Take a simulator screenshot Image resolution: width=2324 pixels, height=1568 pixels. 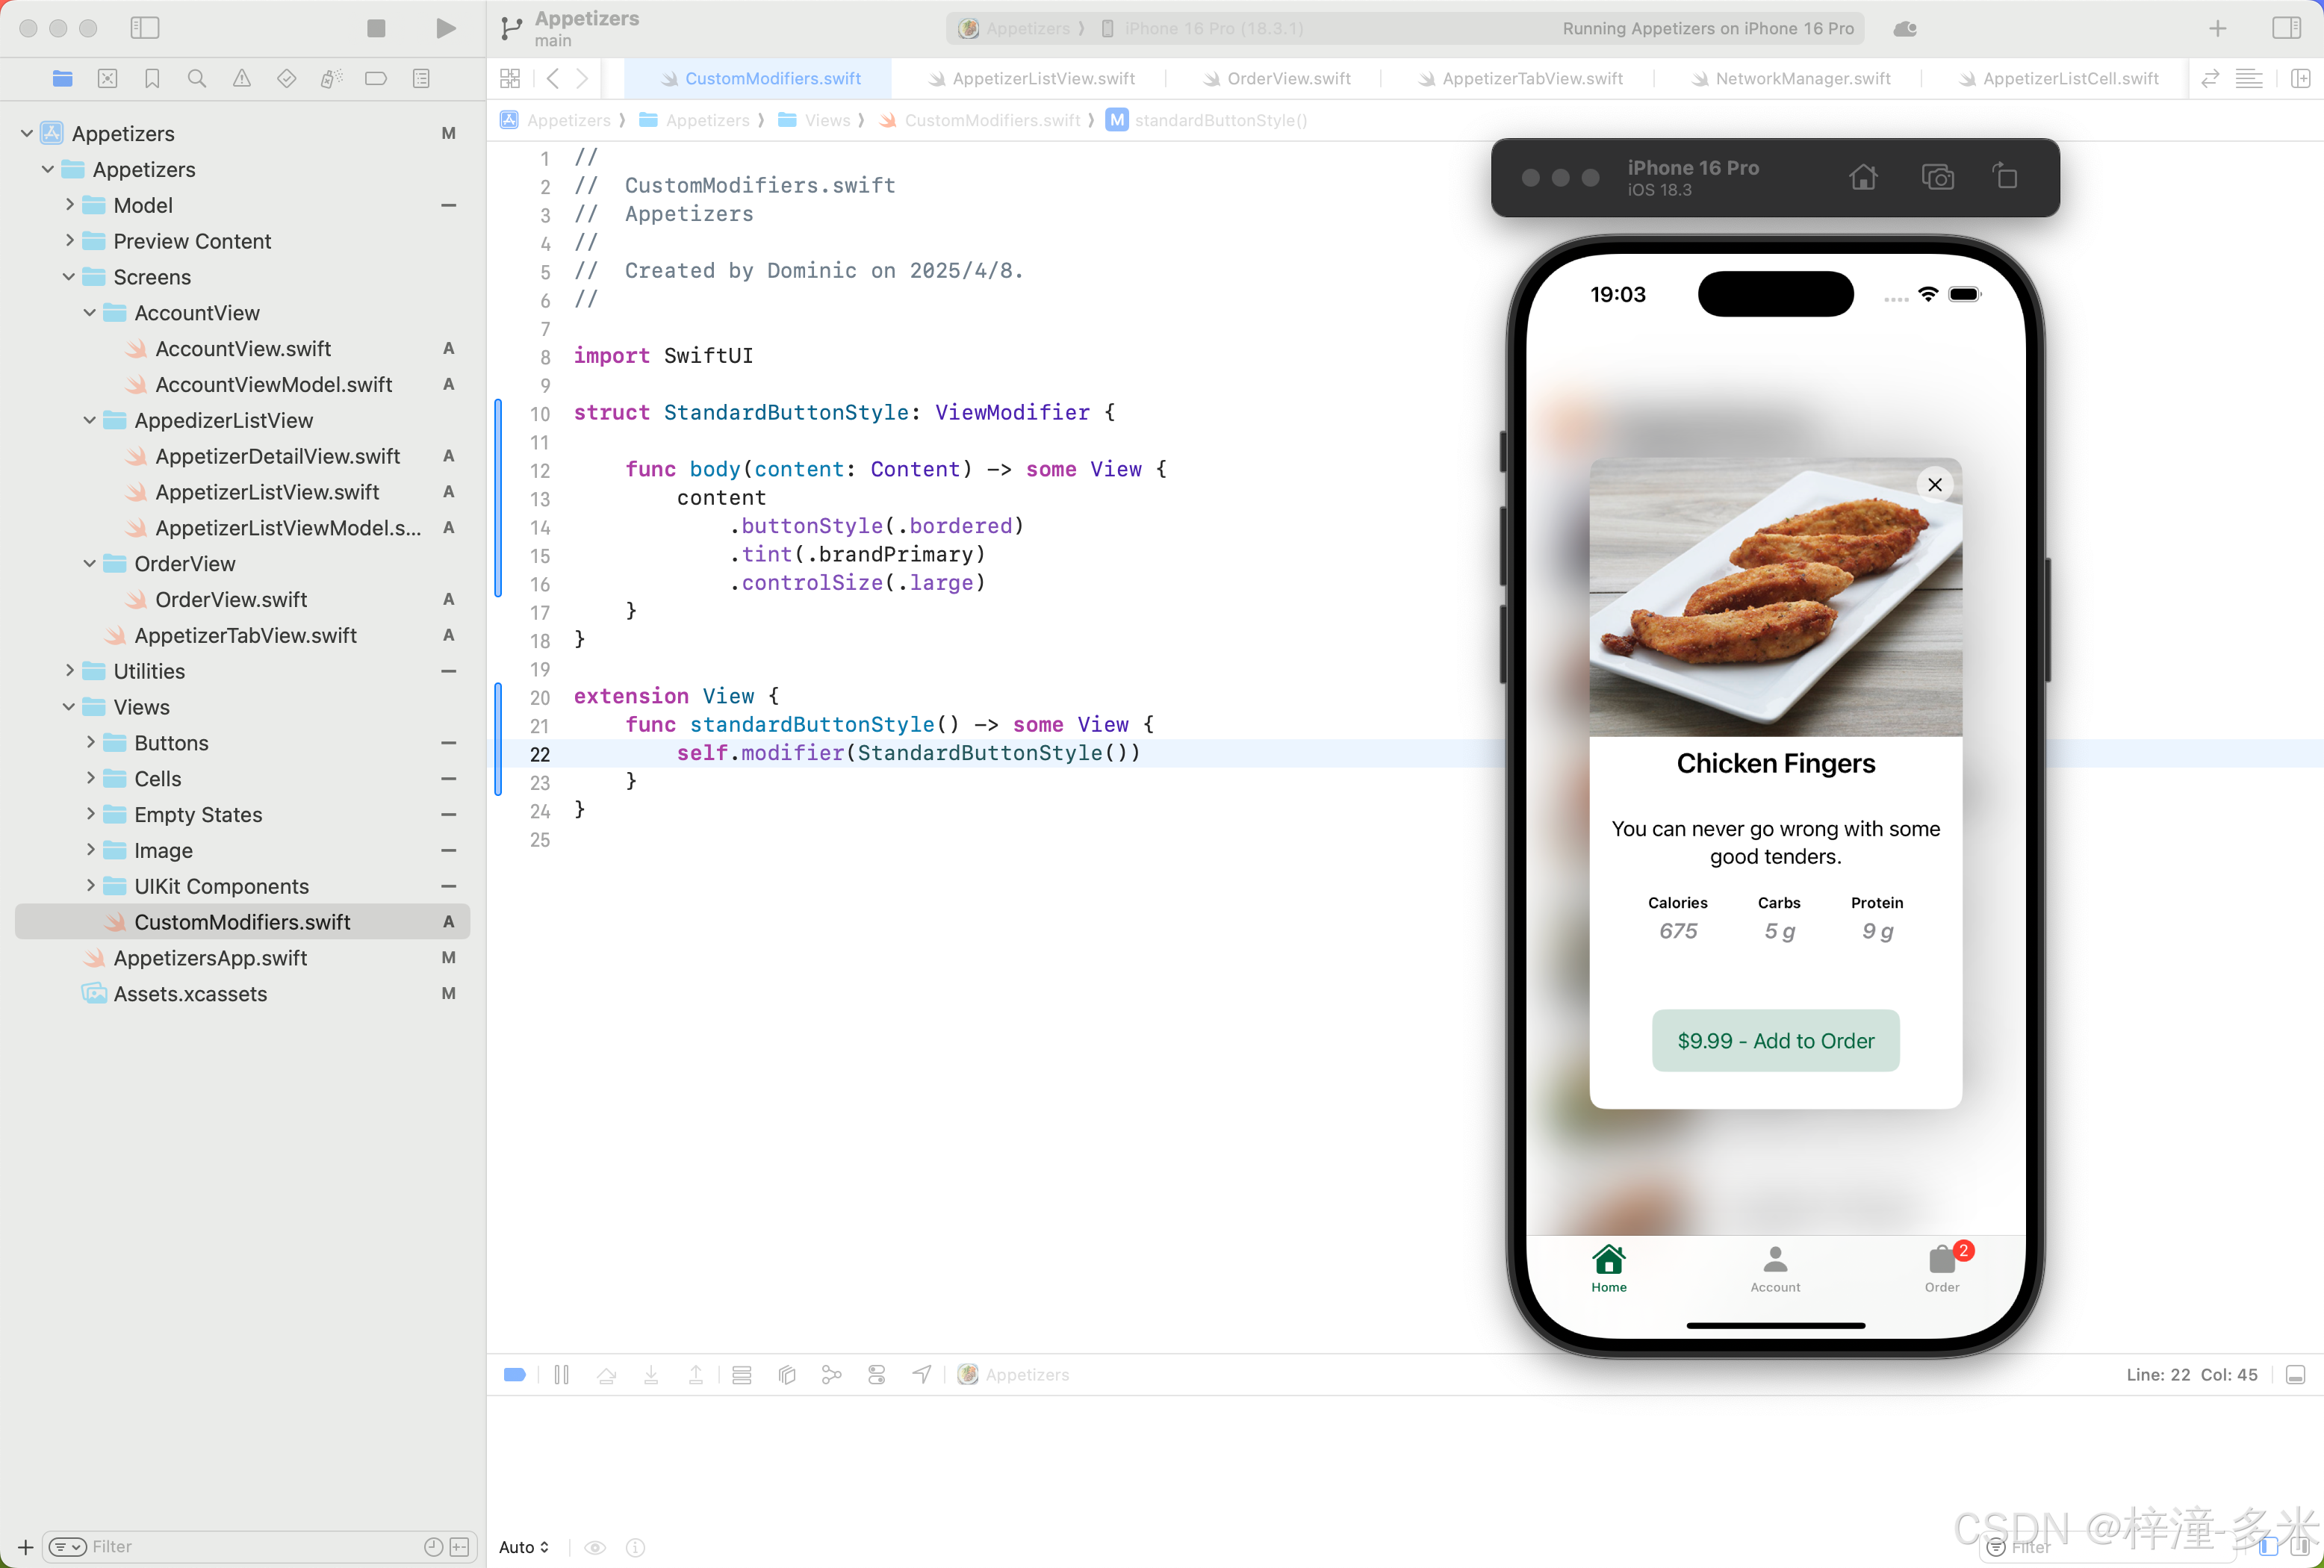[1937, 177]
